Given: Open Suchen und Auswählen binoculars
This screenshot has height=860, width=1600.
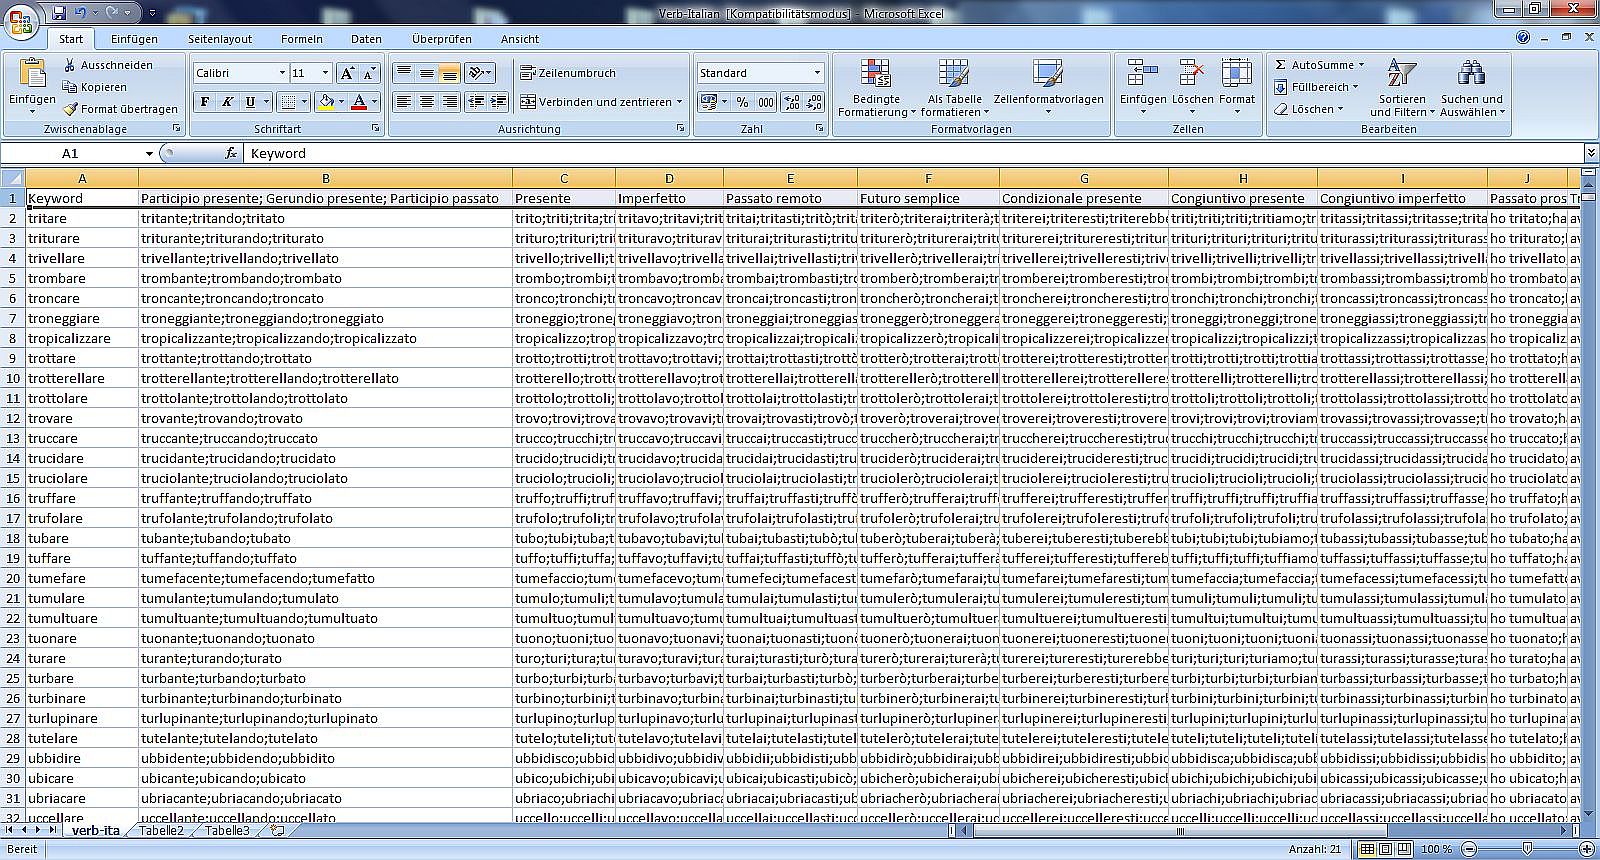Looking at the screenshot, I should (1471, 74).
